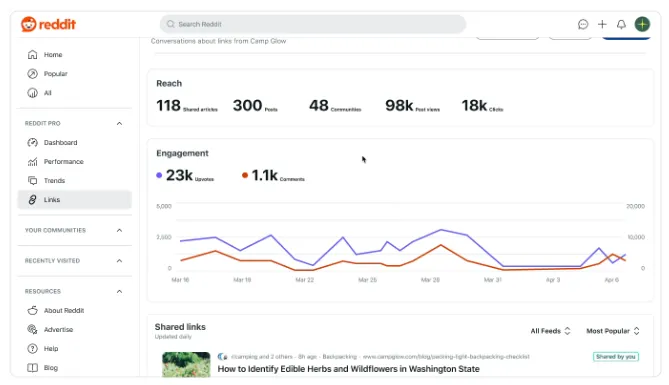Click the search magnifier icon
Screen dimensions: 669x385
(x=171, y=24)
